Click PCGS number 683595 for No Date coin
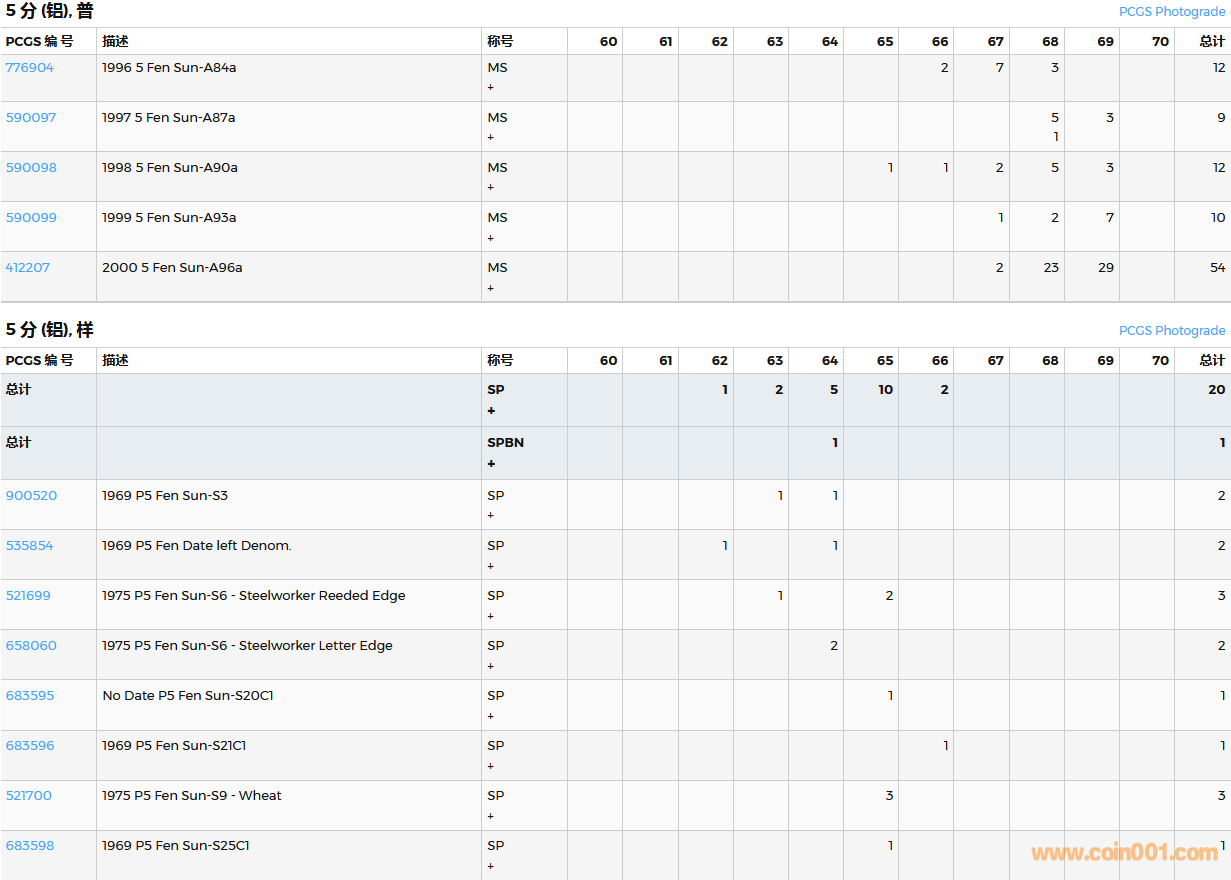This screenshot has width=1231, height=880. pyautogui.click(x=30, y=696)
